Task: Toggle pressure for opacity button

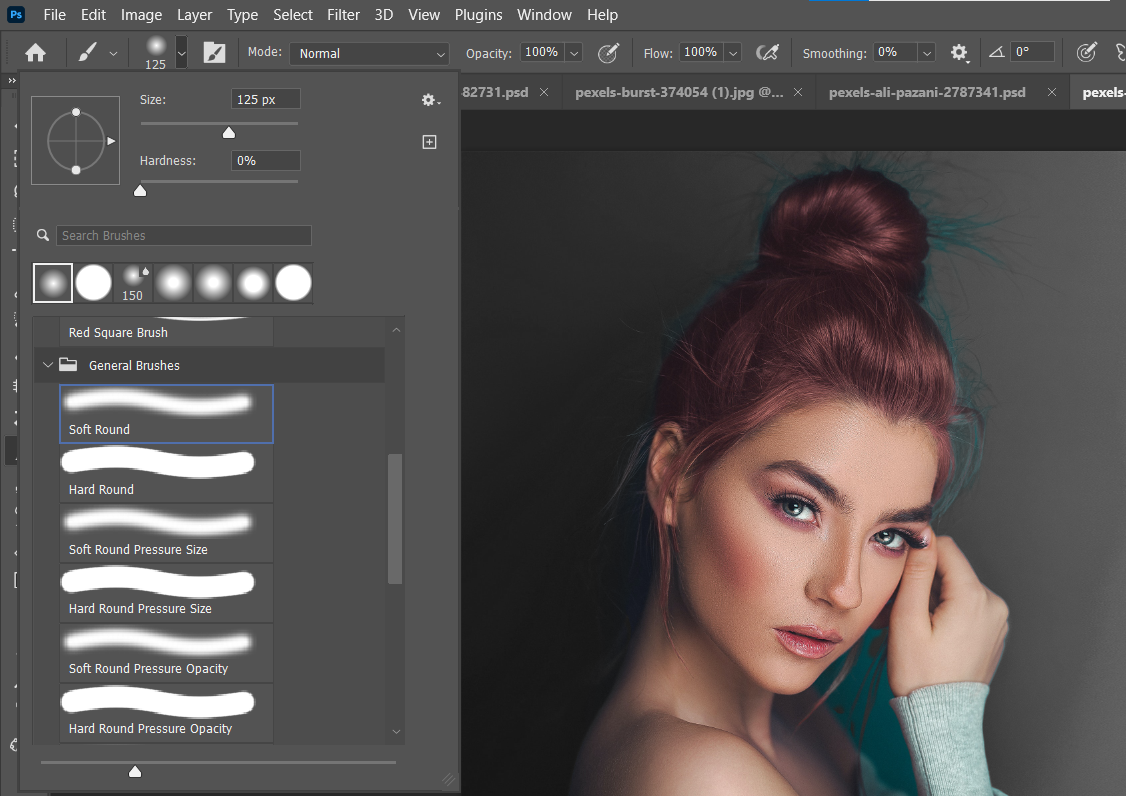Action: point(608,53)
